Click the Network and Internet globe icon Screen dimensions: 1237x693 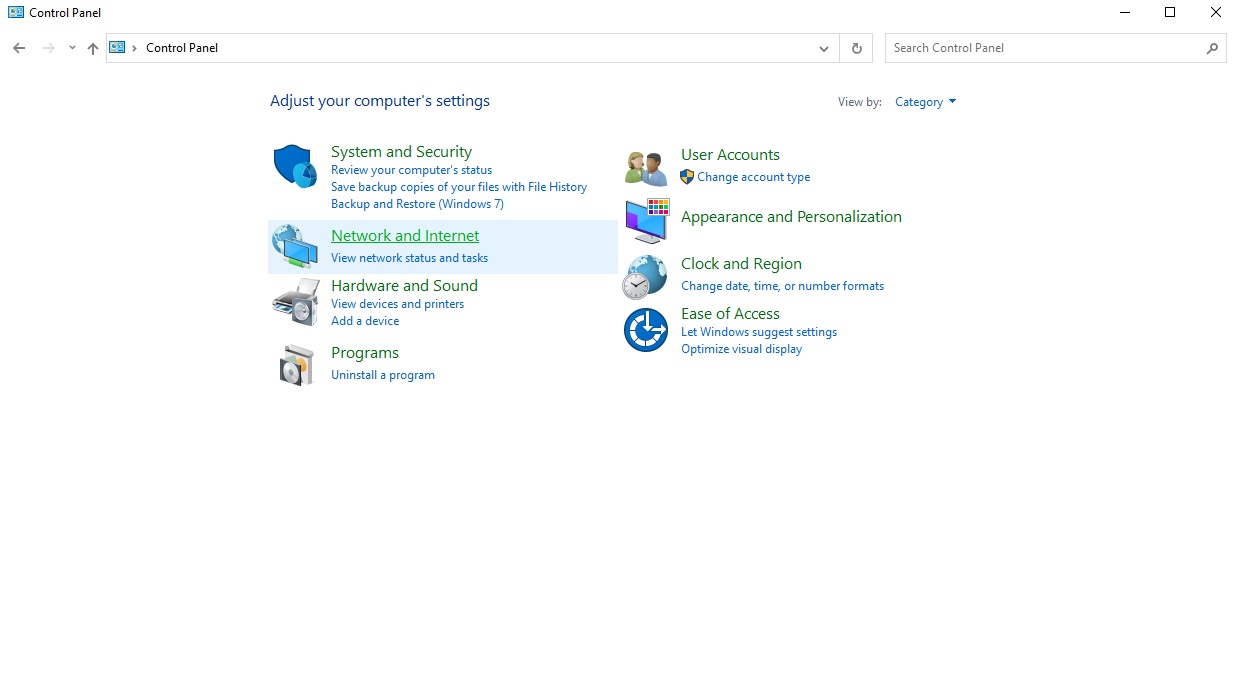295,246
